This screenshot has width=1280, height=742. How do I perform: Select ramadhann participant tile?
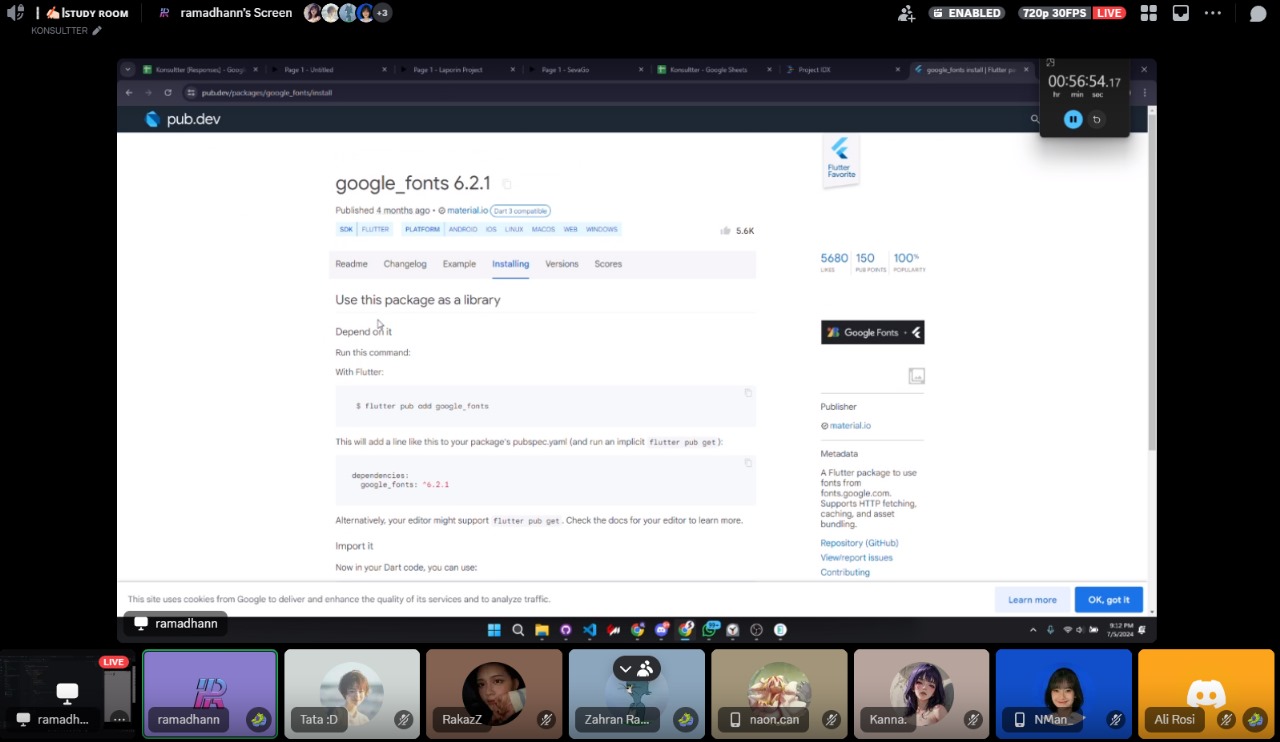coord(210,694)
